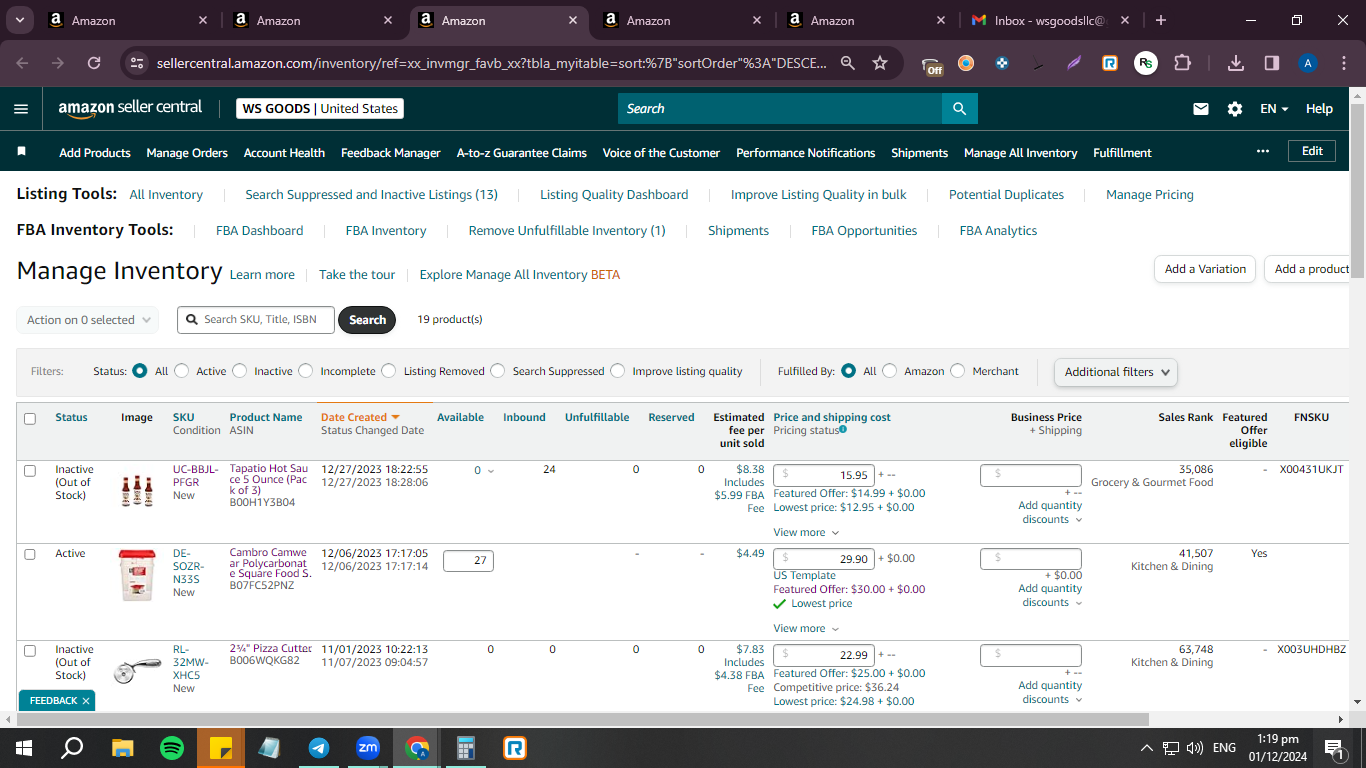The height and width of the screenshot is (768, 1366).
Task: Open Voice of the Customer menu item
Action: 661,153
